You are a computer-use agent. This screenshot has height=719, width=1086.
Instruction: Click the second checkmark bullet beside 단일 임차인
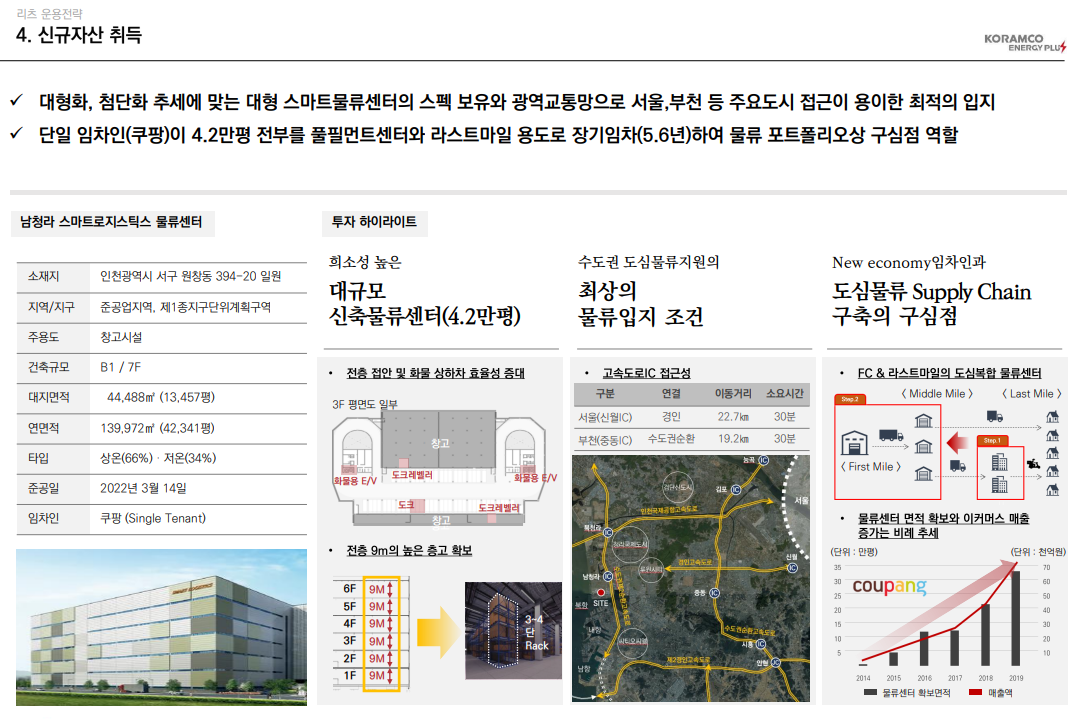point(17,134)
